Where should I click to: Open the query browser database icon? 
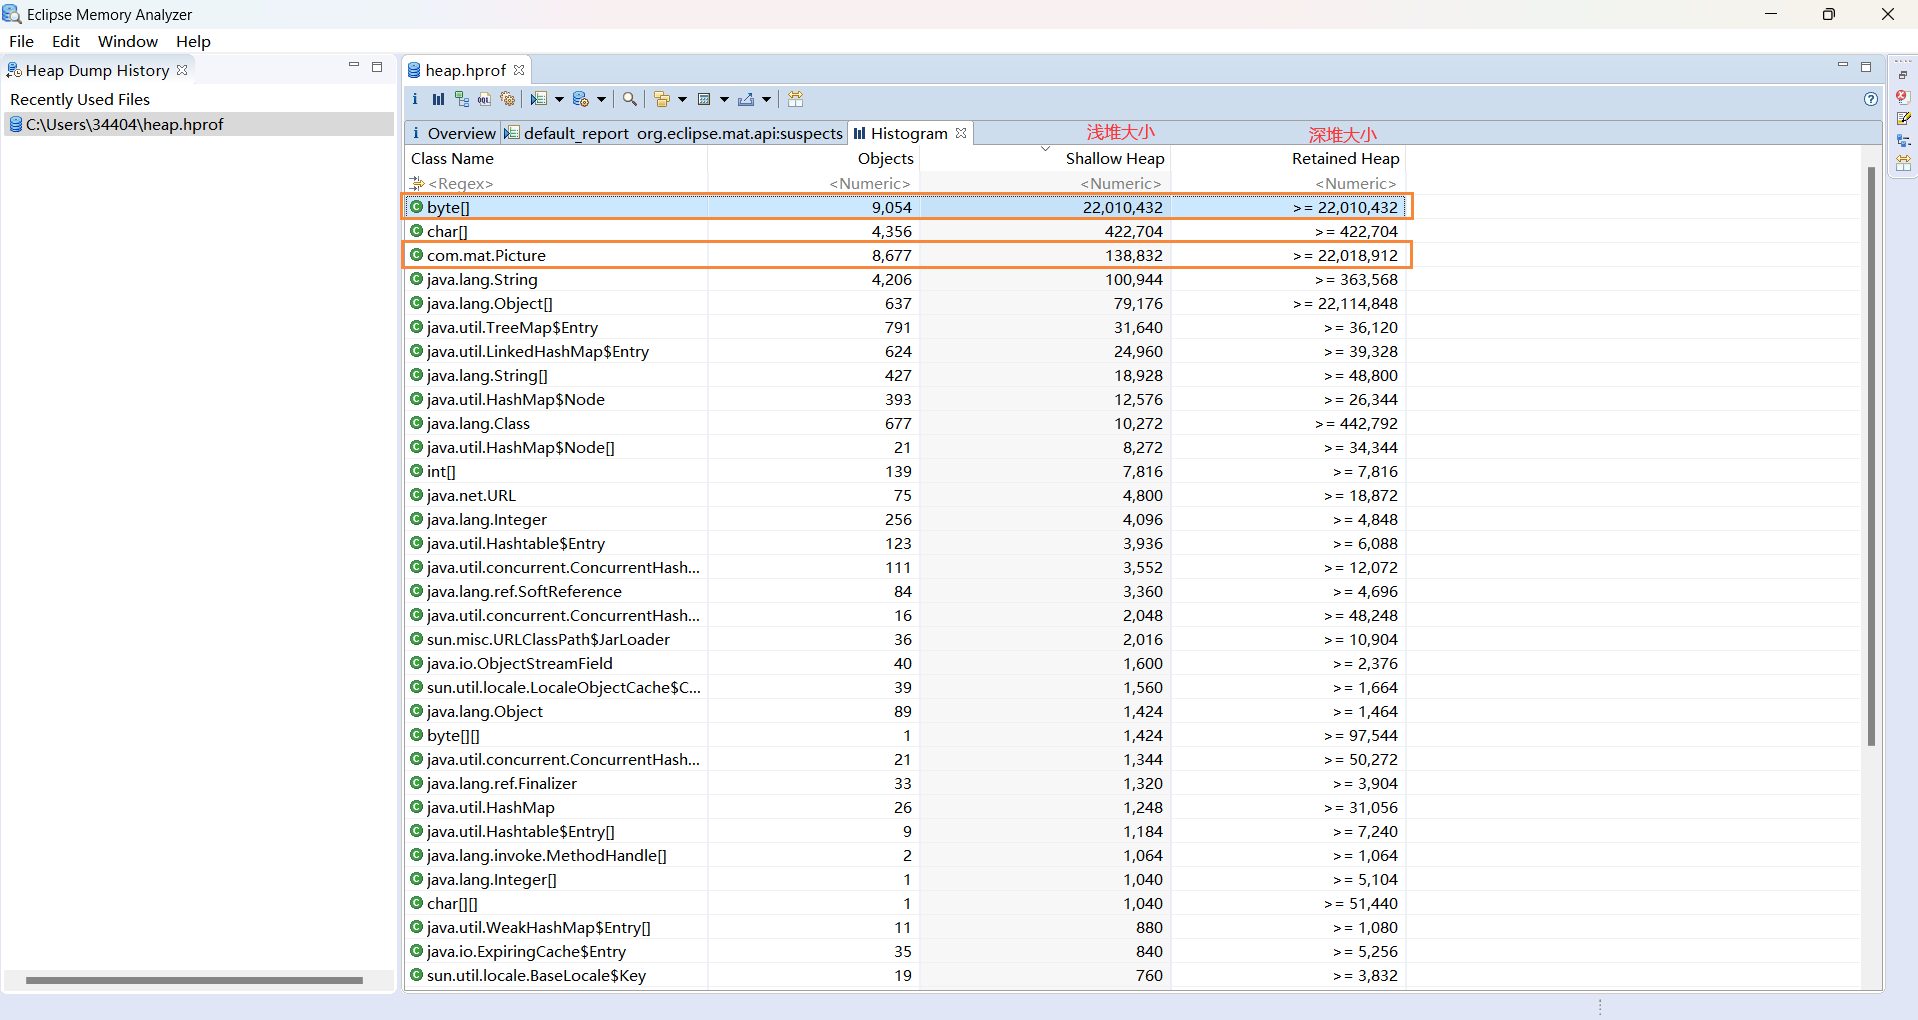(581, 99)
